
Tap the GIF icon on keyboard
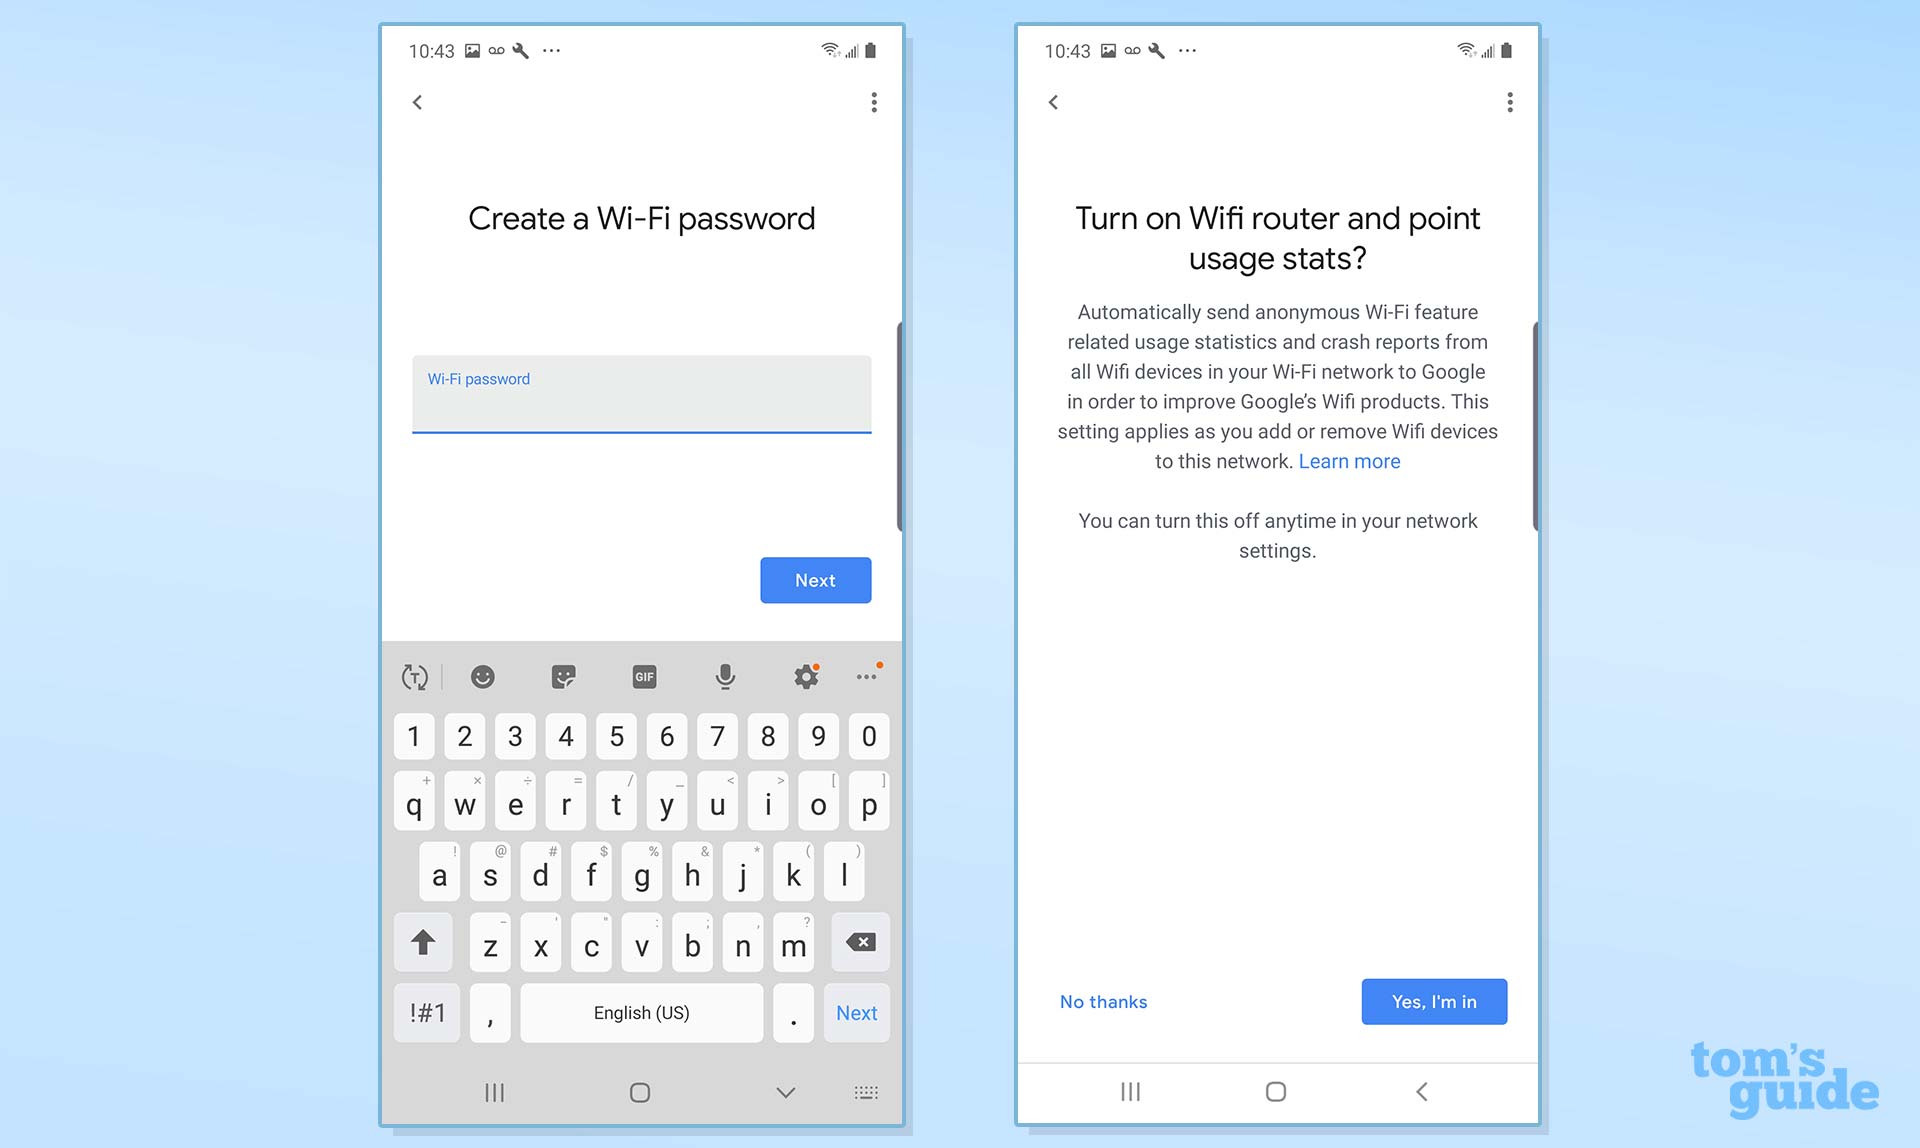642,675
